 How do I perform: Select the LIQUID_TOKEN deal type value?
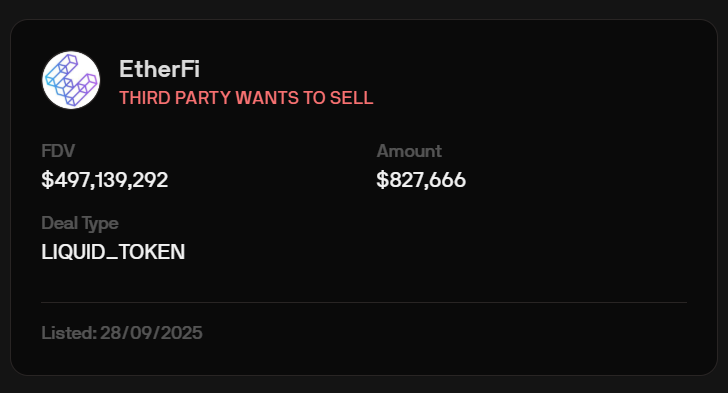pyautogui.click(x=113, y=252)
